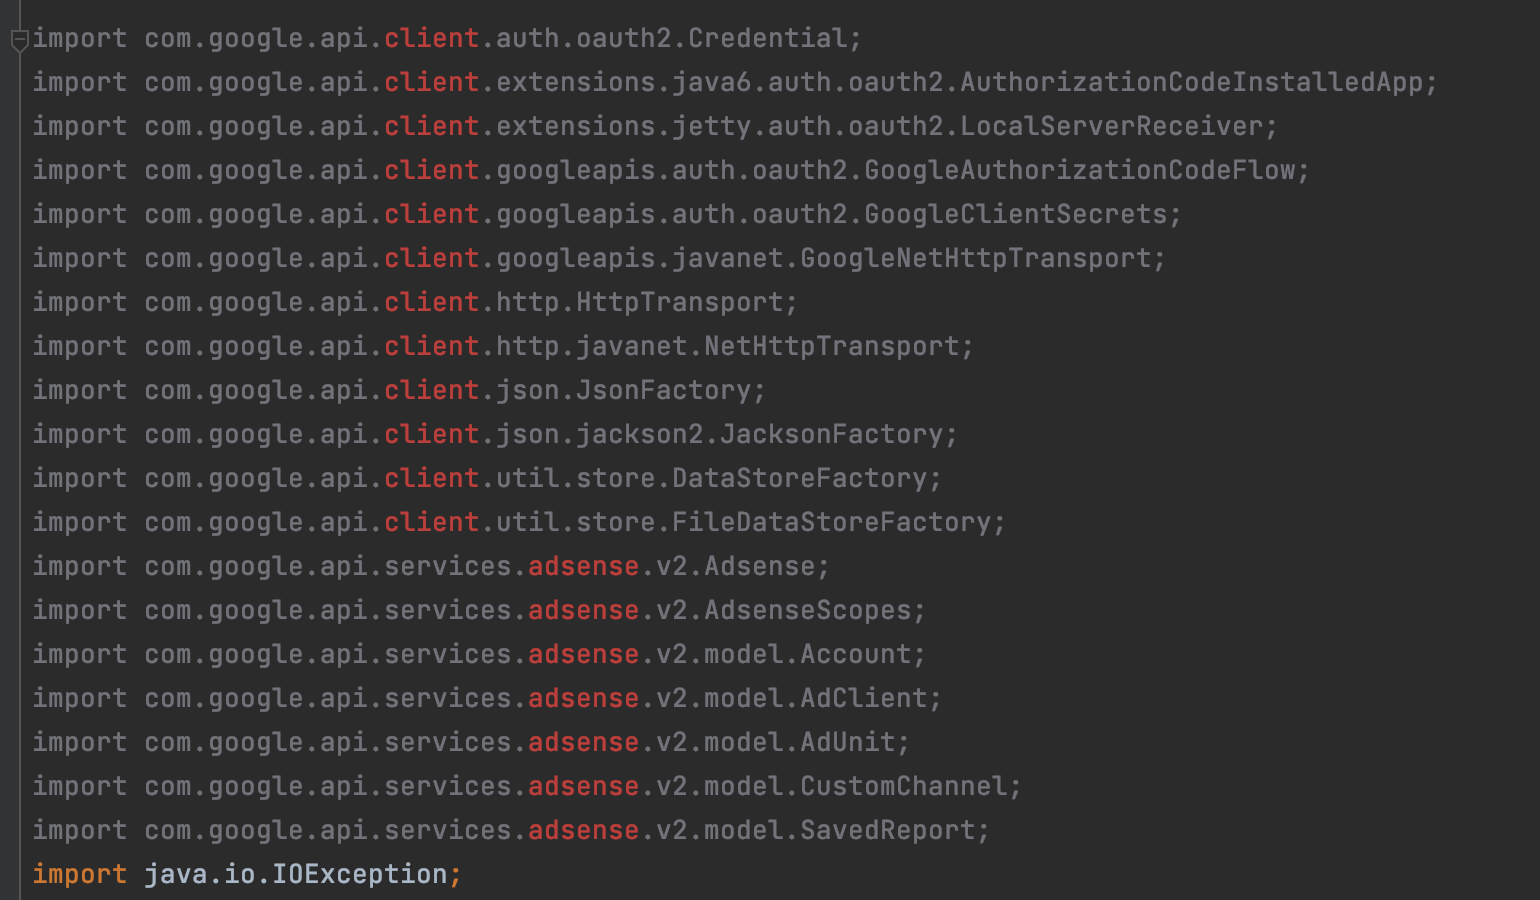Image resolution: width=1540 pixels, height=900 pixels.
Task: Click AdsenseScopes class name
Action: pyautogui.click(x=808, y=610)
